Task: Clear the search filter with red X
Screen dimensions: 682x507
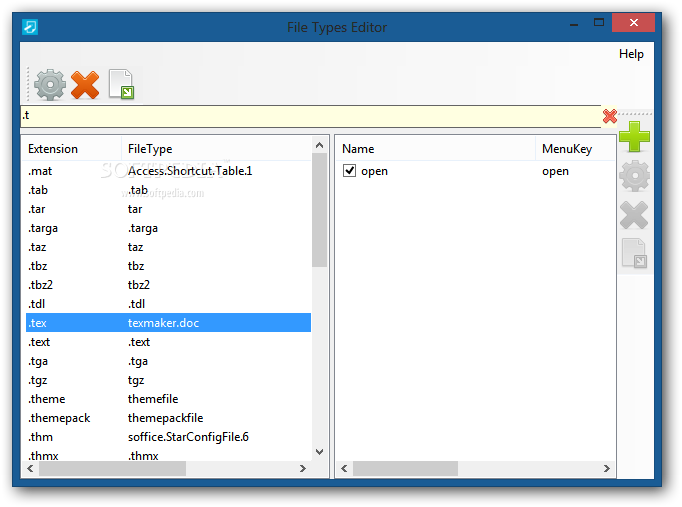Action: (610, 116)
